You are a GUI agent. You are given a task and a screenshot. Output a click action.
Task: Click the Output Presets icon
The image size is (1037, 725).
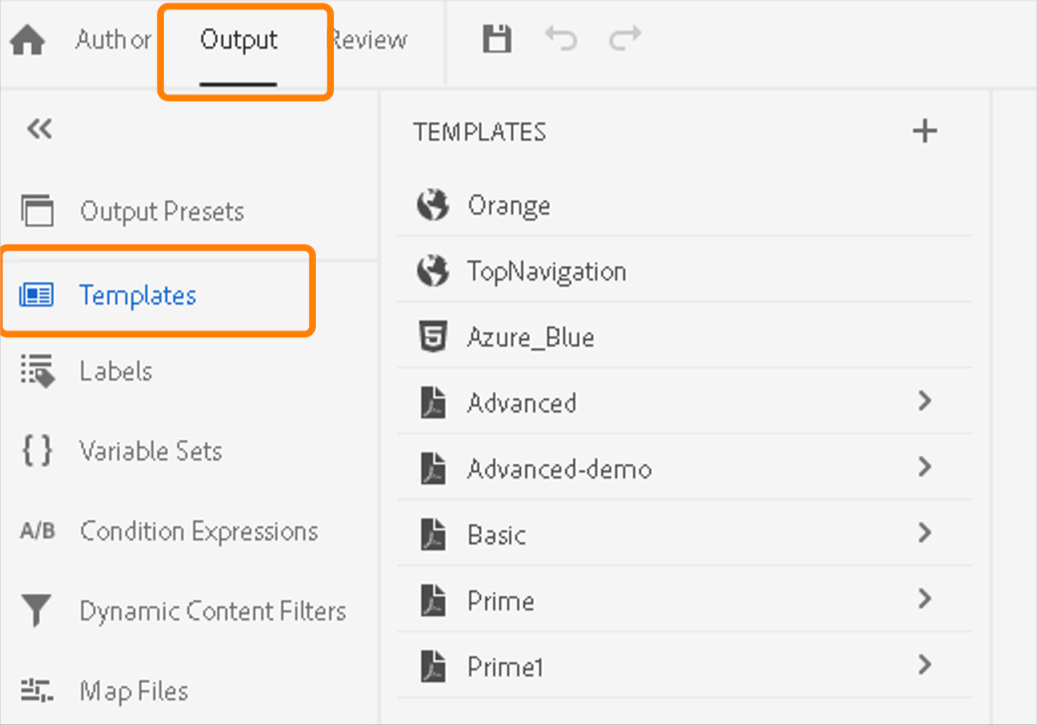[x=37, y=211]
